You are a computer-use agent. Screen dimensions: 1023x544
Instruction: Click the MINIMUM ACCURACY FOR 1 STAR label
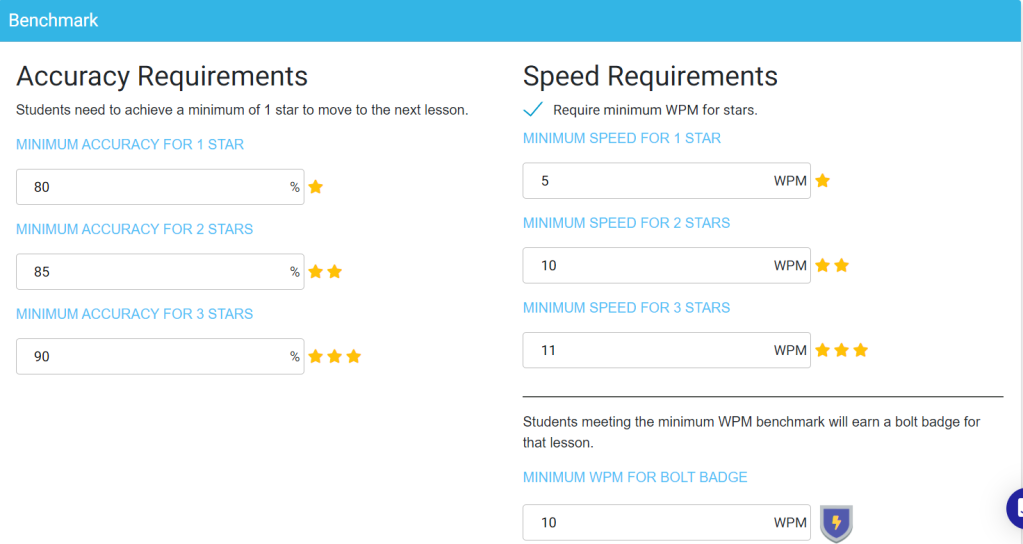click(130, 144)
